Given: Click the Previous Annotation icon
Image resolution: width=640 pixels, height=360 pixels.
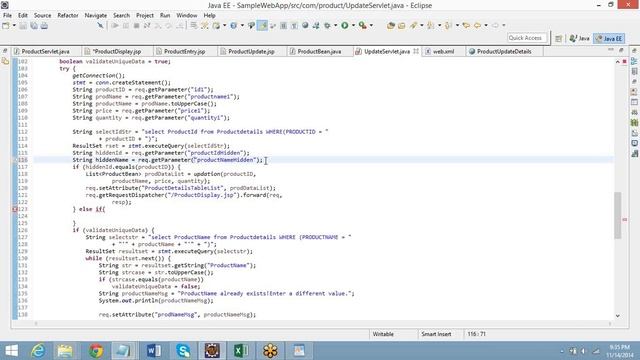Looking at the screenshot, I should coord(448,25).
